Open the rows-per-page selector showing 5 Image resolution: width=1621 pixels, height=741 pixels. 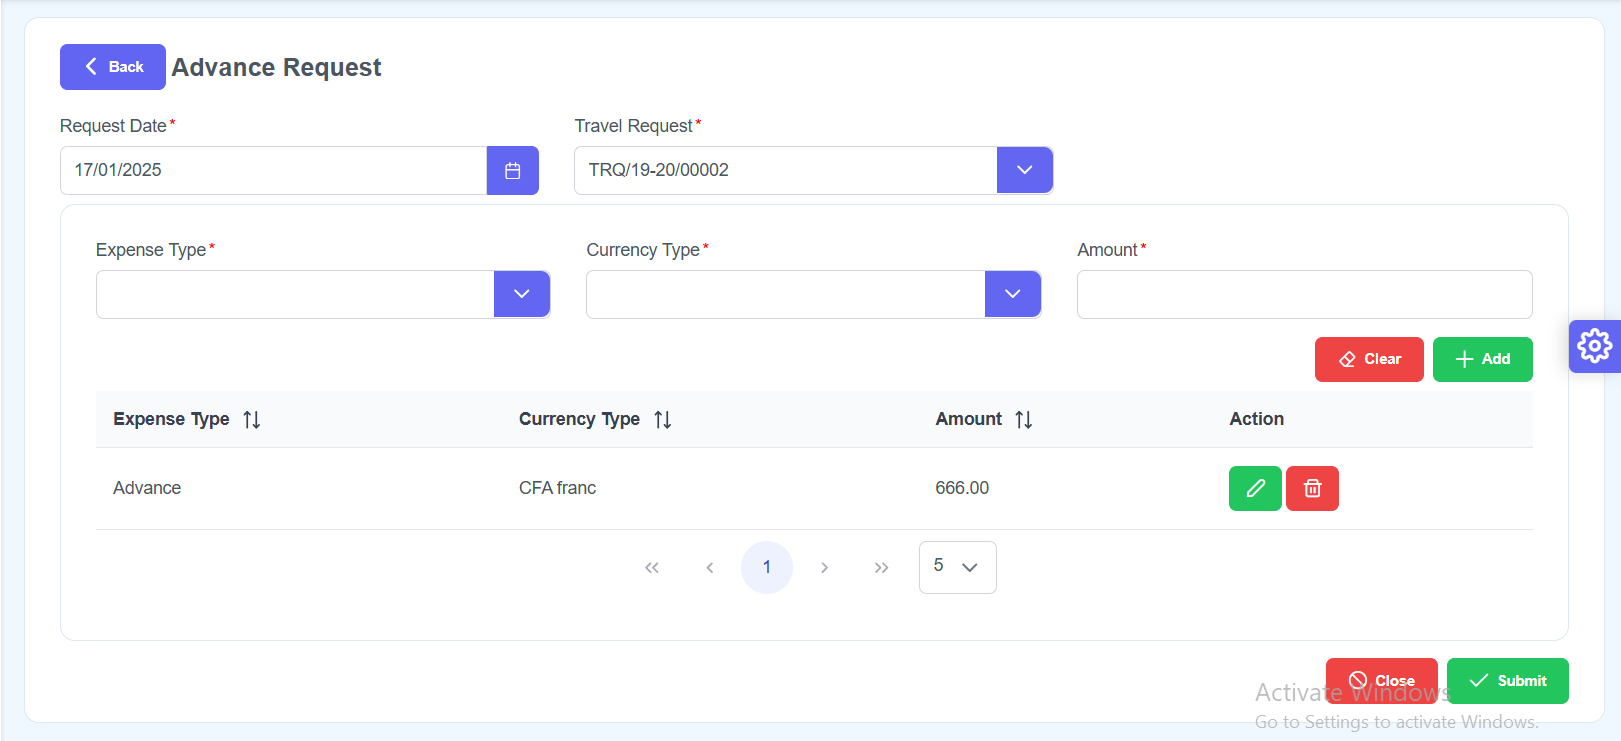point(957,567)
